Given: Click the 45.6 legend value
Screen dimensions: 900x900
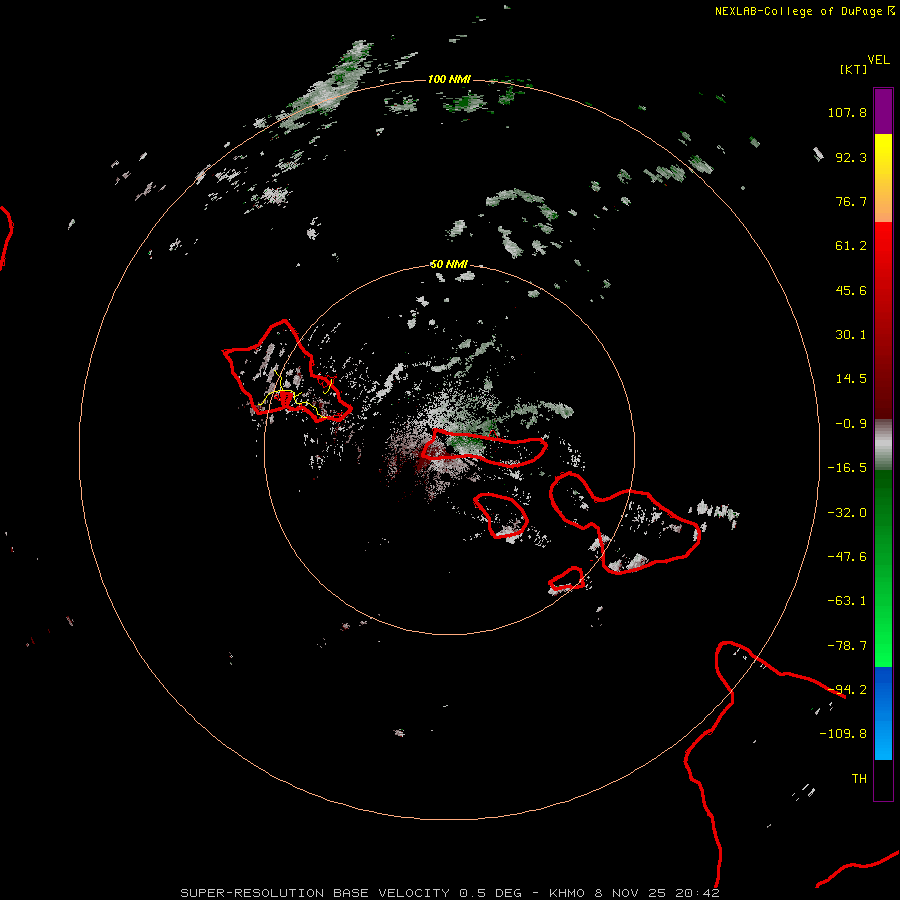Looking at the screenshot, I should pyautogui.click(x=851, y=290).
